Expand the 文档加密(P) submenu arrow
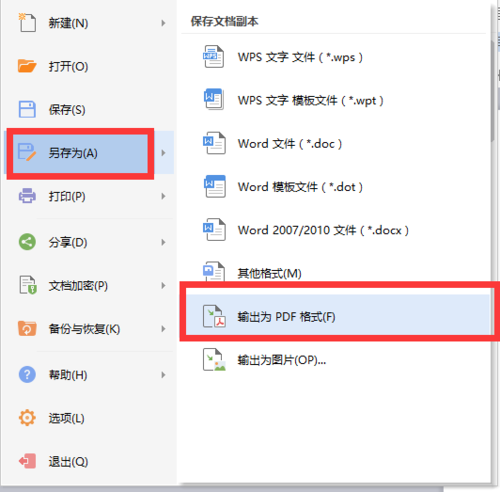The image size is (500, 492). (x=163, y=285)
